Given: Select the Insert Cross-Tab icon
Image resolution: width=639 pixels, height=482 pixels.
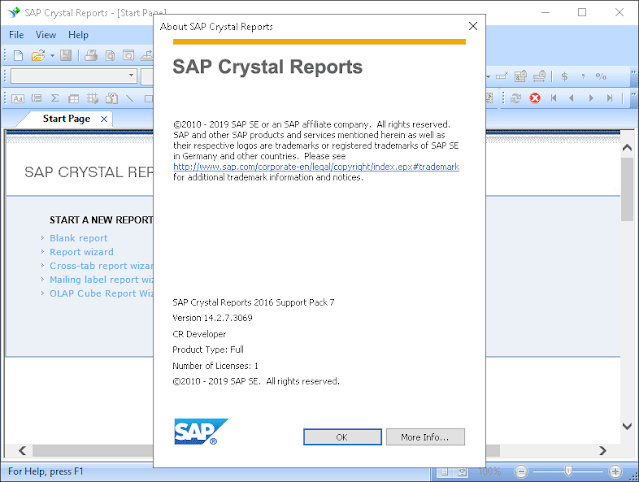Looking at the screenshot, I should [x=74, y=98].
